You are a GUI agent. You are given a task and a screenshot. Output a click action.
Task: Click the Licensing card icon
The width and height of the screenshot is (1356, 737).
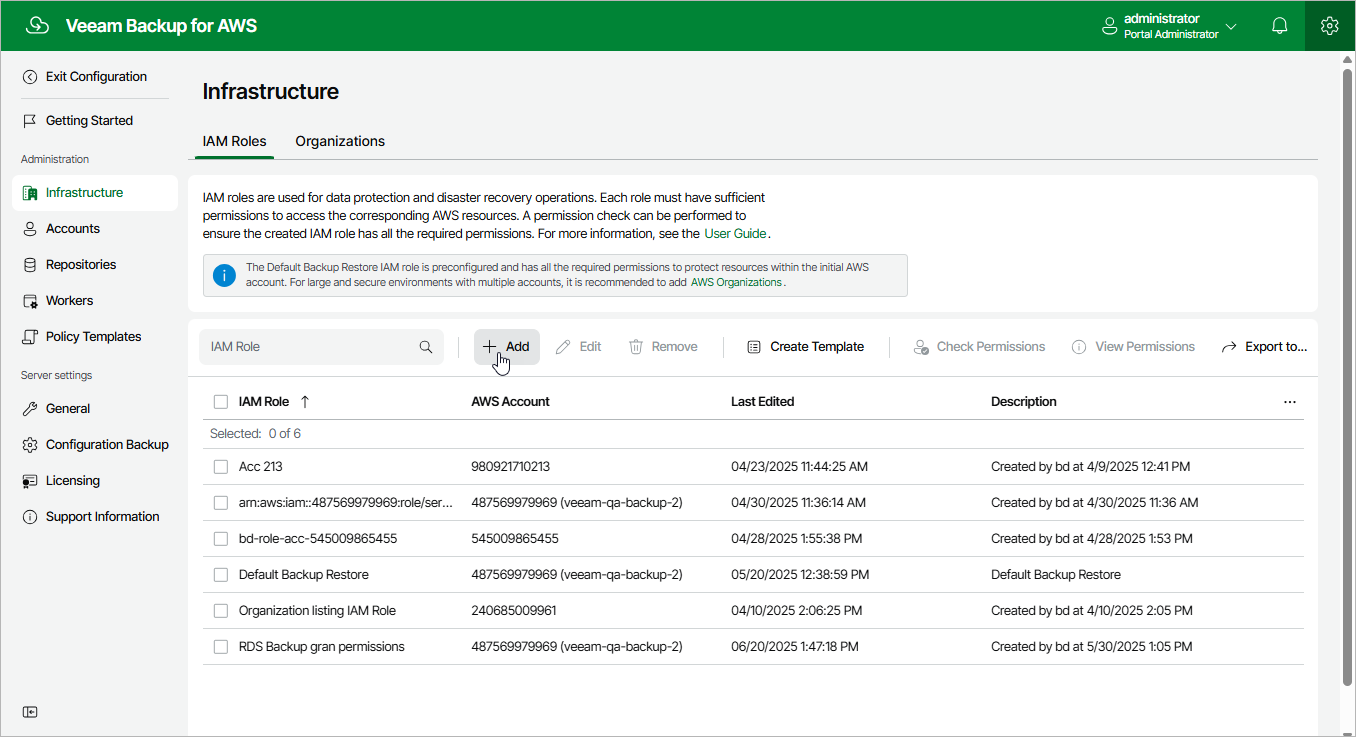(30, 481)
